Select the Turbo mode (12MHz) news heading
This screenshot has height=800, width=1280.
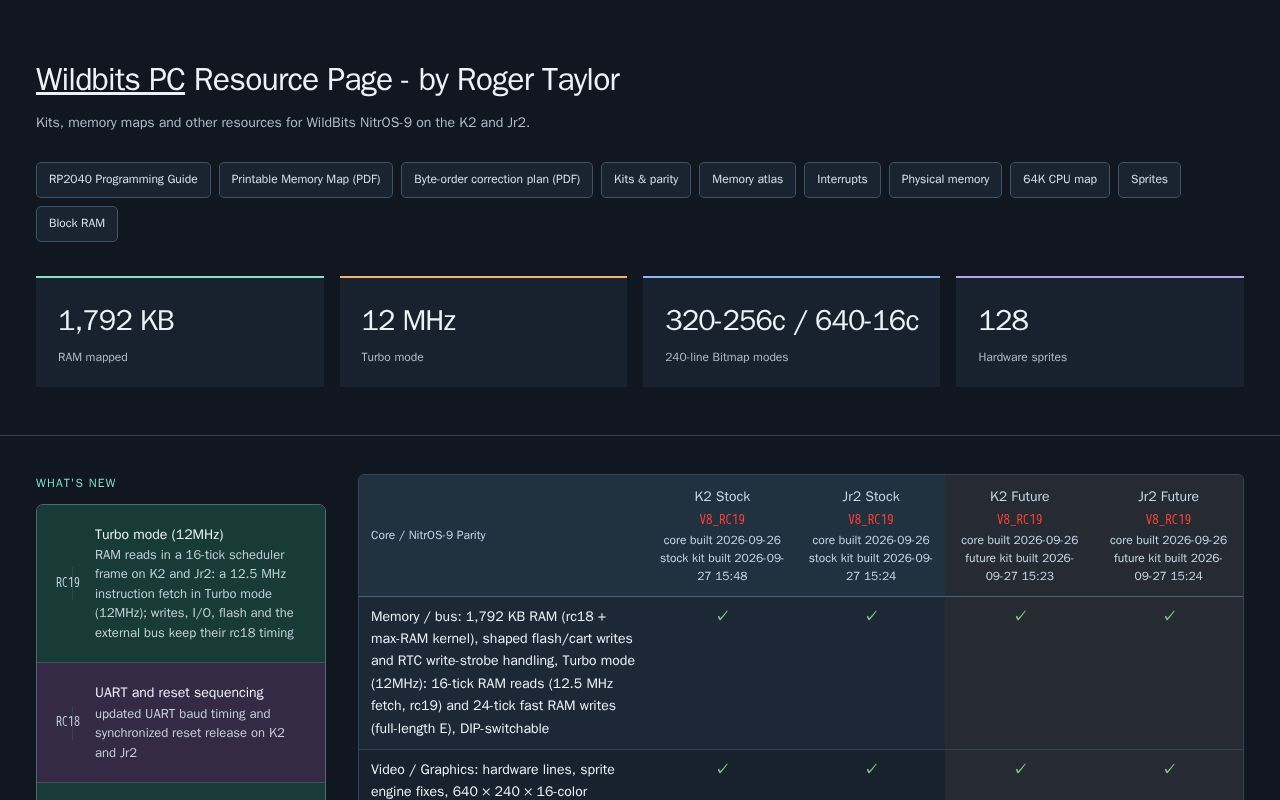[x=159, y=535]
